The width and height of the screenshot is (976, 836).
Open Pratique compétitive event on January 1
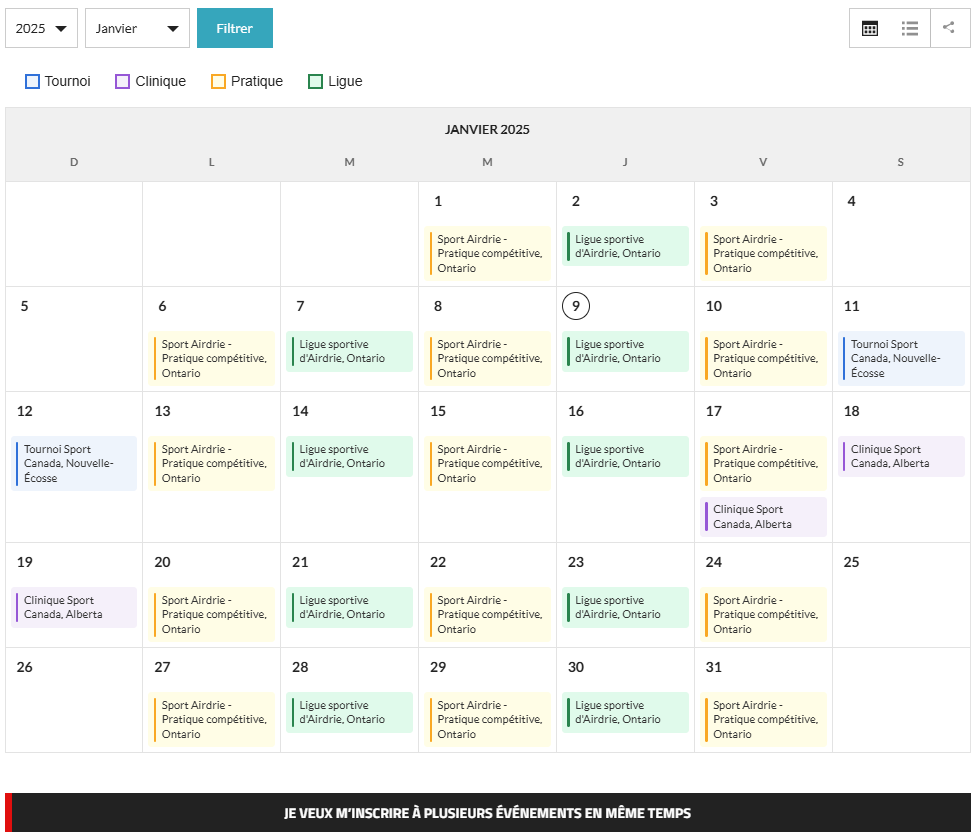(489, 254)
